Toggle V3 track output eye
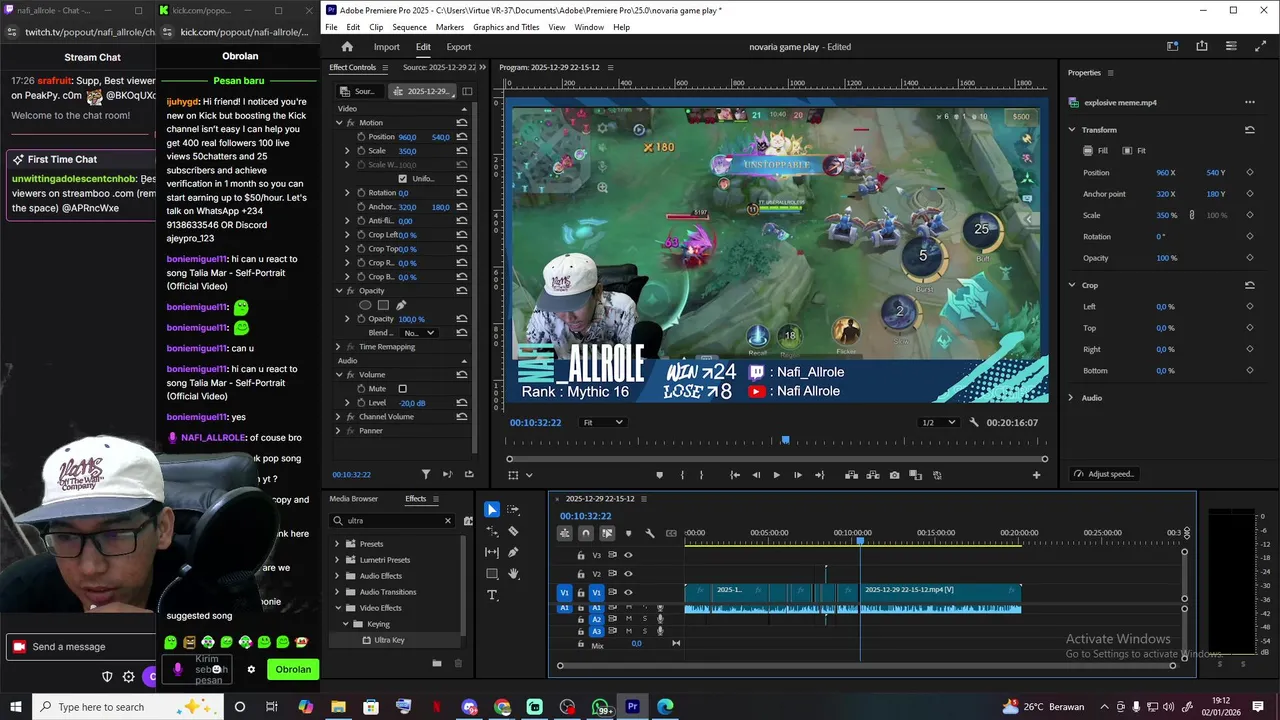Screen dimensions: 1280x720 pyautogui.click(x=628, y=555)
